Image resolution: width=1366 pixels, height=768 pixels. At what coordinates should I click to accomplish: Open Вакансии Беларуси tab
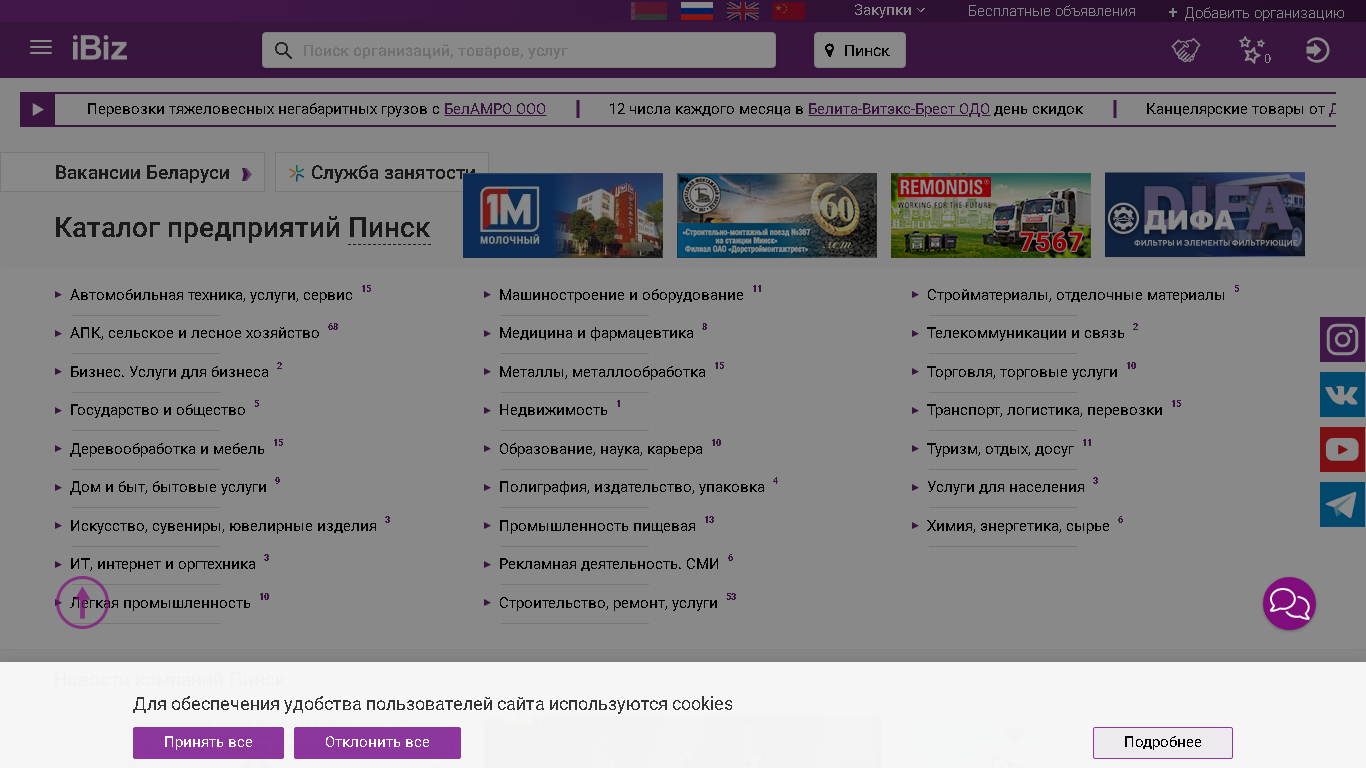(x=133, y=172)
